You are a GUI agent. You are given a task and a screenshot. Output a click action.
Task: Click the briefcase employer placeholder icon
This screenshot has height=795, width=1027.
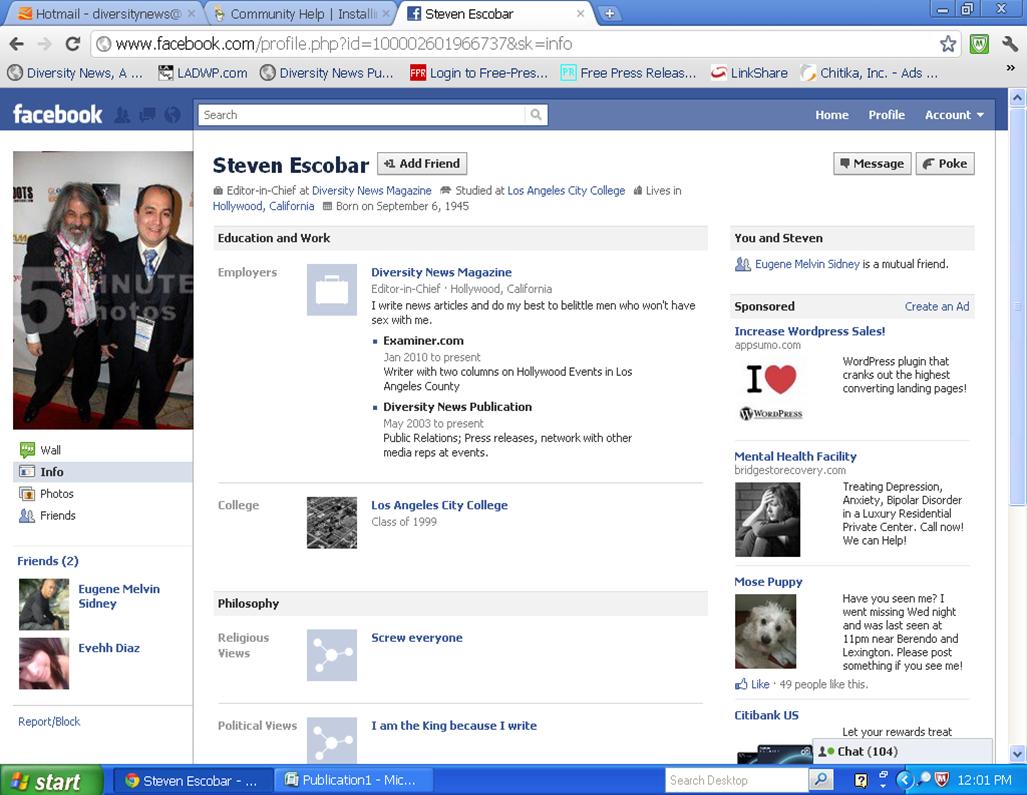(332, 289)
